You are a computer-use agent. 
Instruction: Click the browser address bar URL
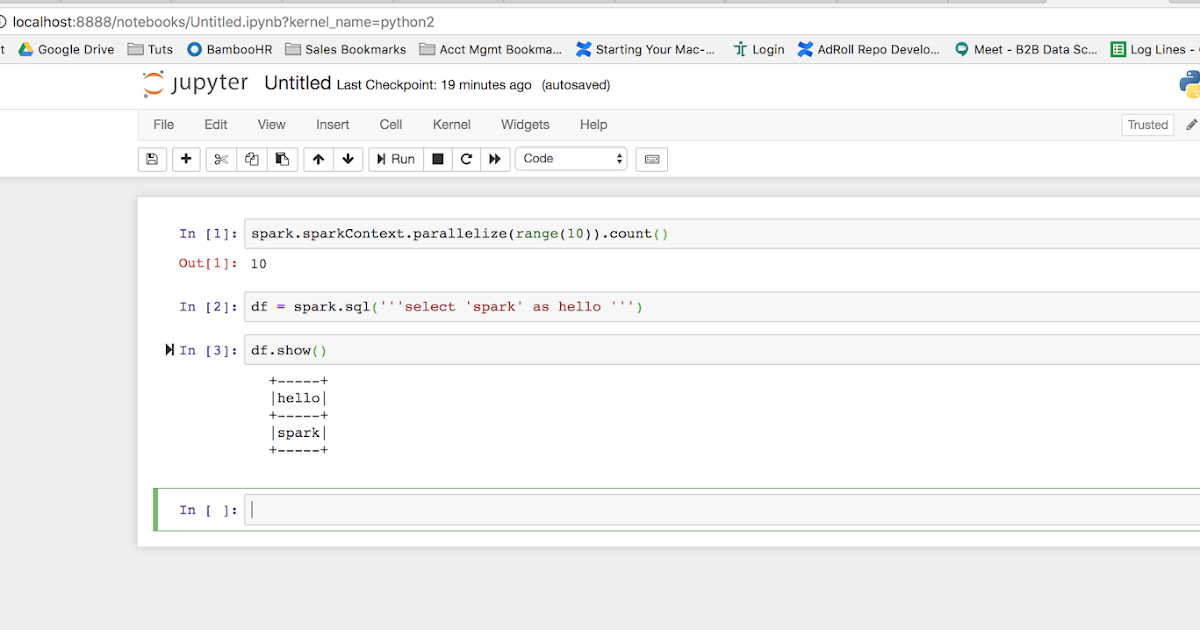(x=224, y=21)
